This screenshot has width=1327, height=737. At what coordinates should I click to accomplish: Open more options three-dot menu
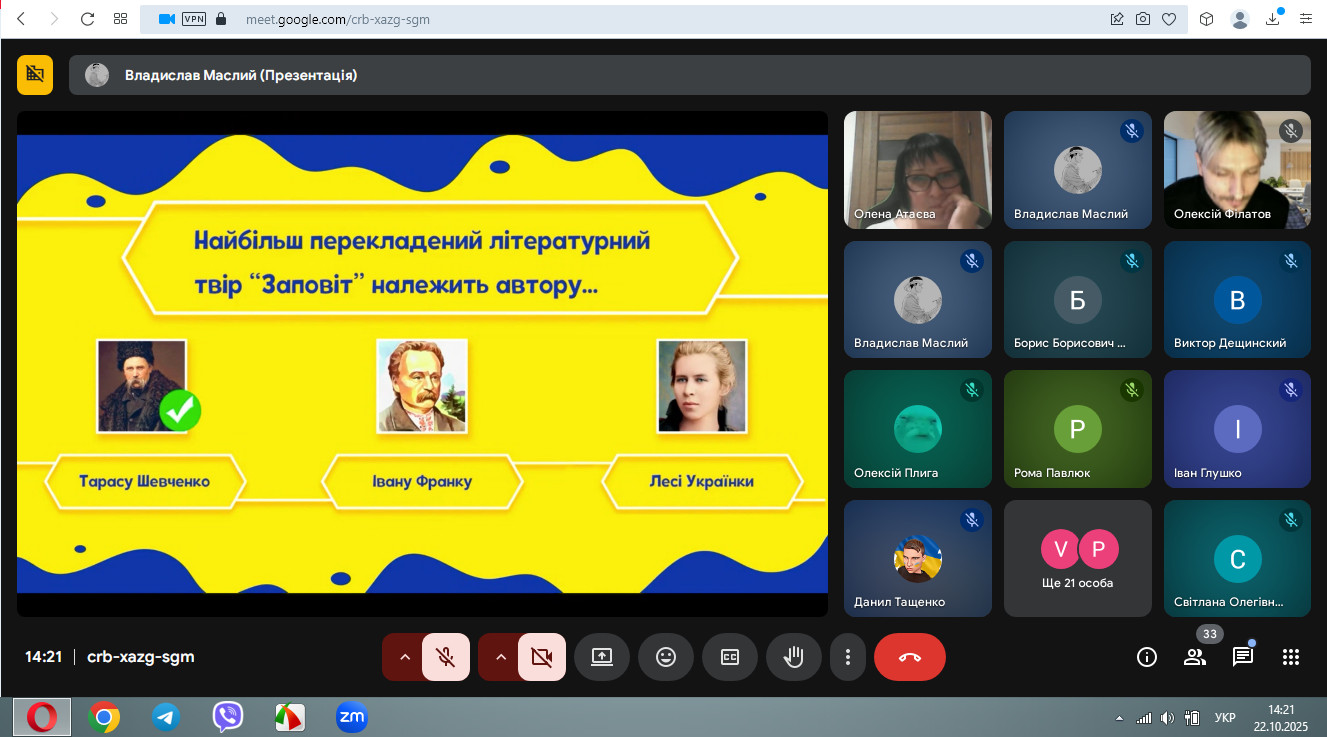click(x=848, y=657)
